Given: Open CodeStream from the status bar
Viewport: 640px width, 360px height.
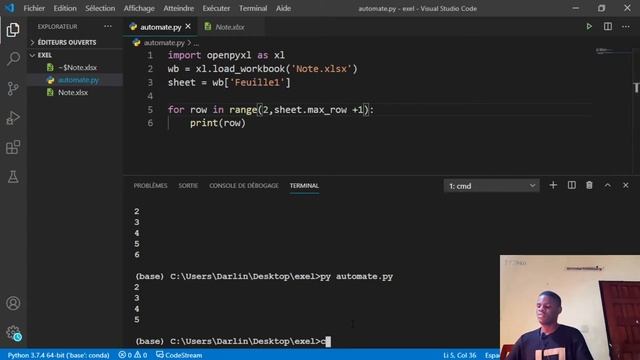Looking at the screenshot, I should pyautogui.click(x=179, y=355).
